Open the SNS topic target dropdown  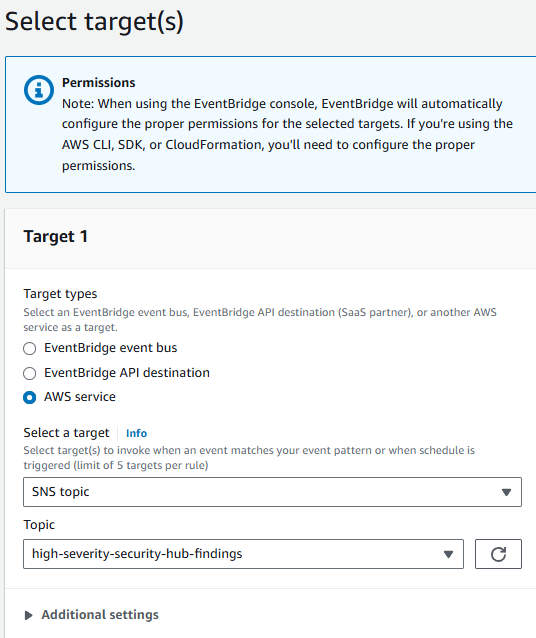[x=272, y=492]
